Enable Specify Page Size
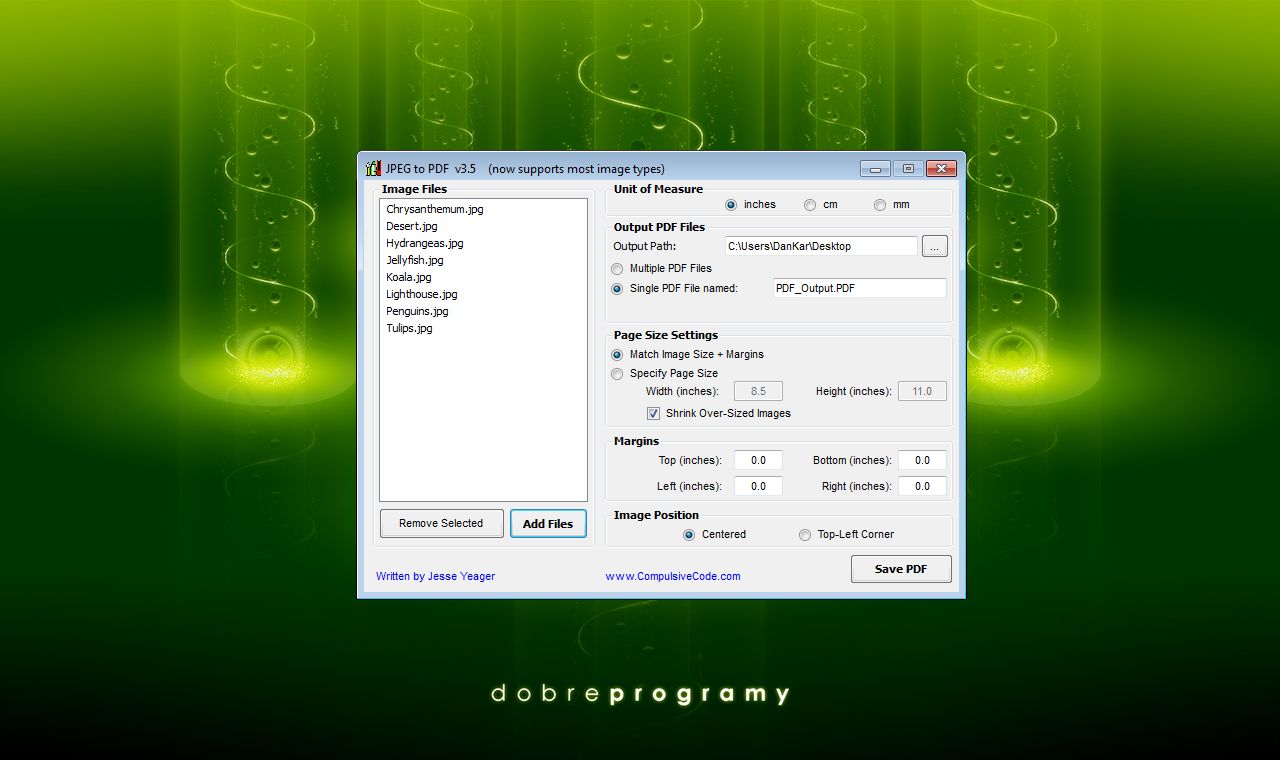This screenshot has height=760, width=1280. (x=617, y=373)
